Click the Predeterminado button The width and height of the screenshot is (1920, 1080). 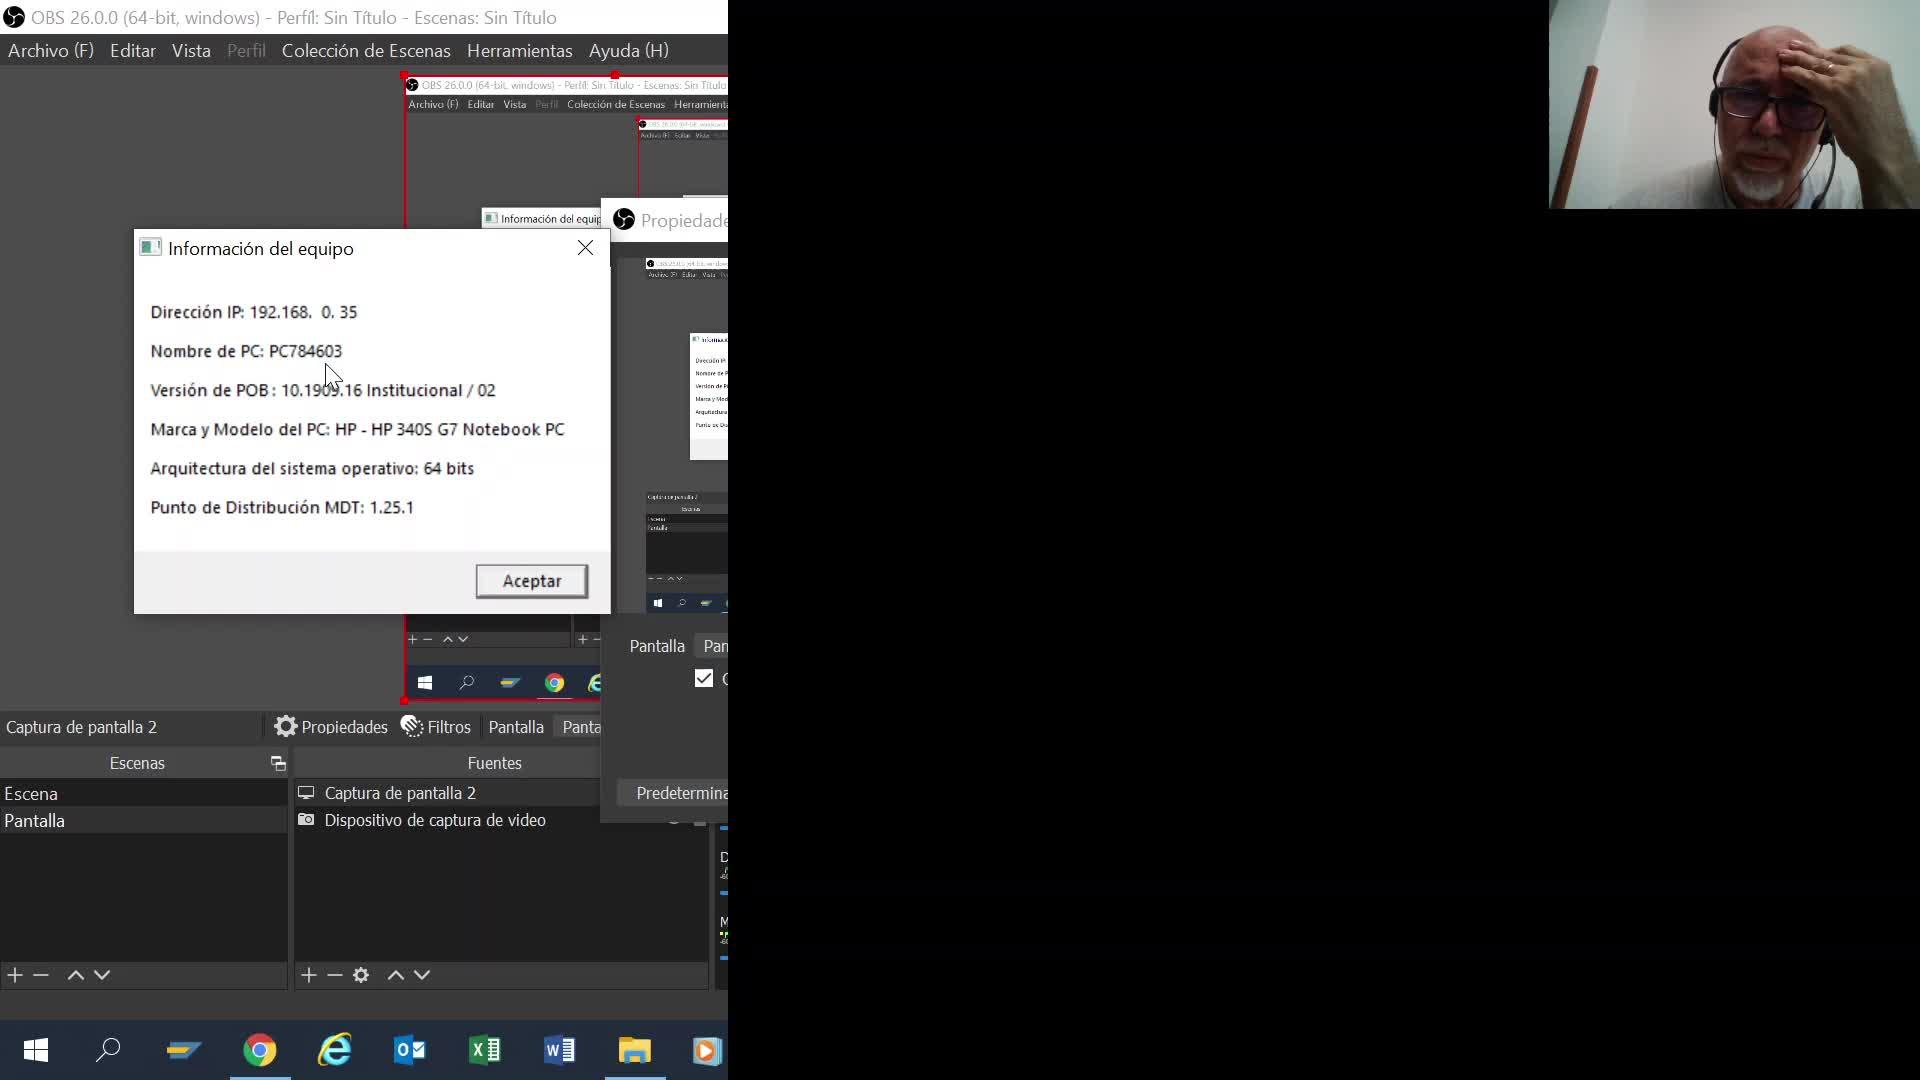tap(680, 793)
